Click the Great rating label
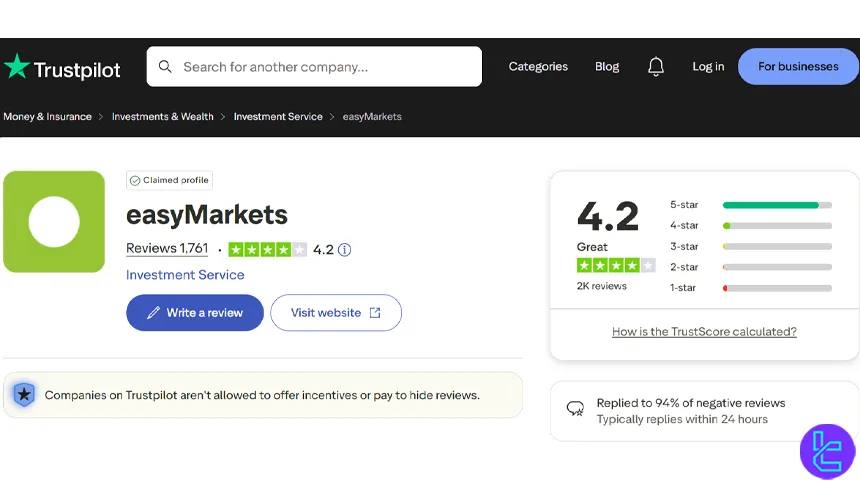 point(592,247)
